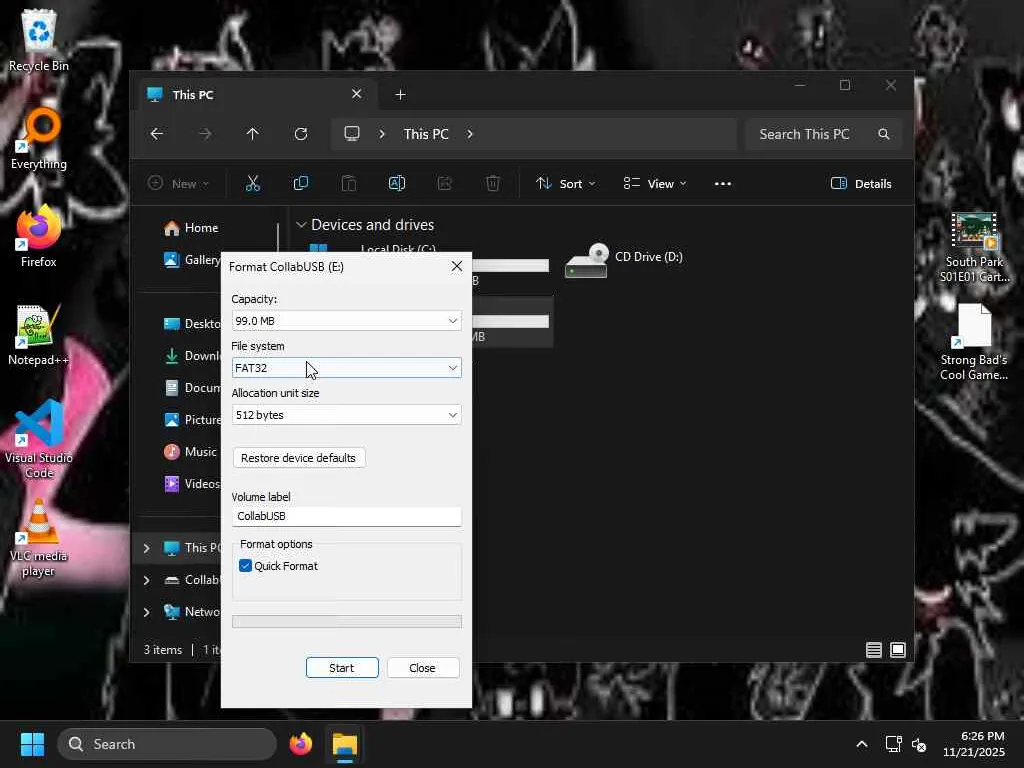Switch to large icons view in status bar
1024x768 pixels.
coord(898,650)
